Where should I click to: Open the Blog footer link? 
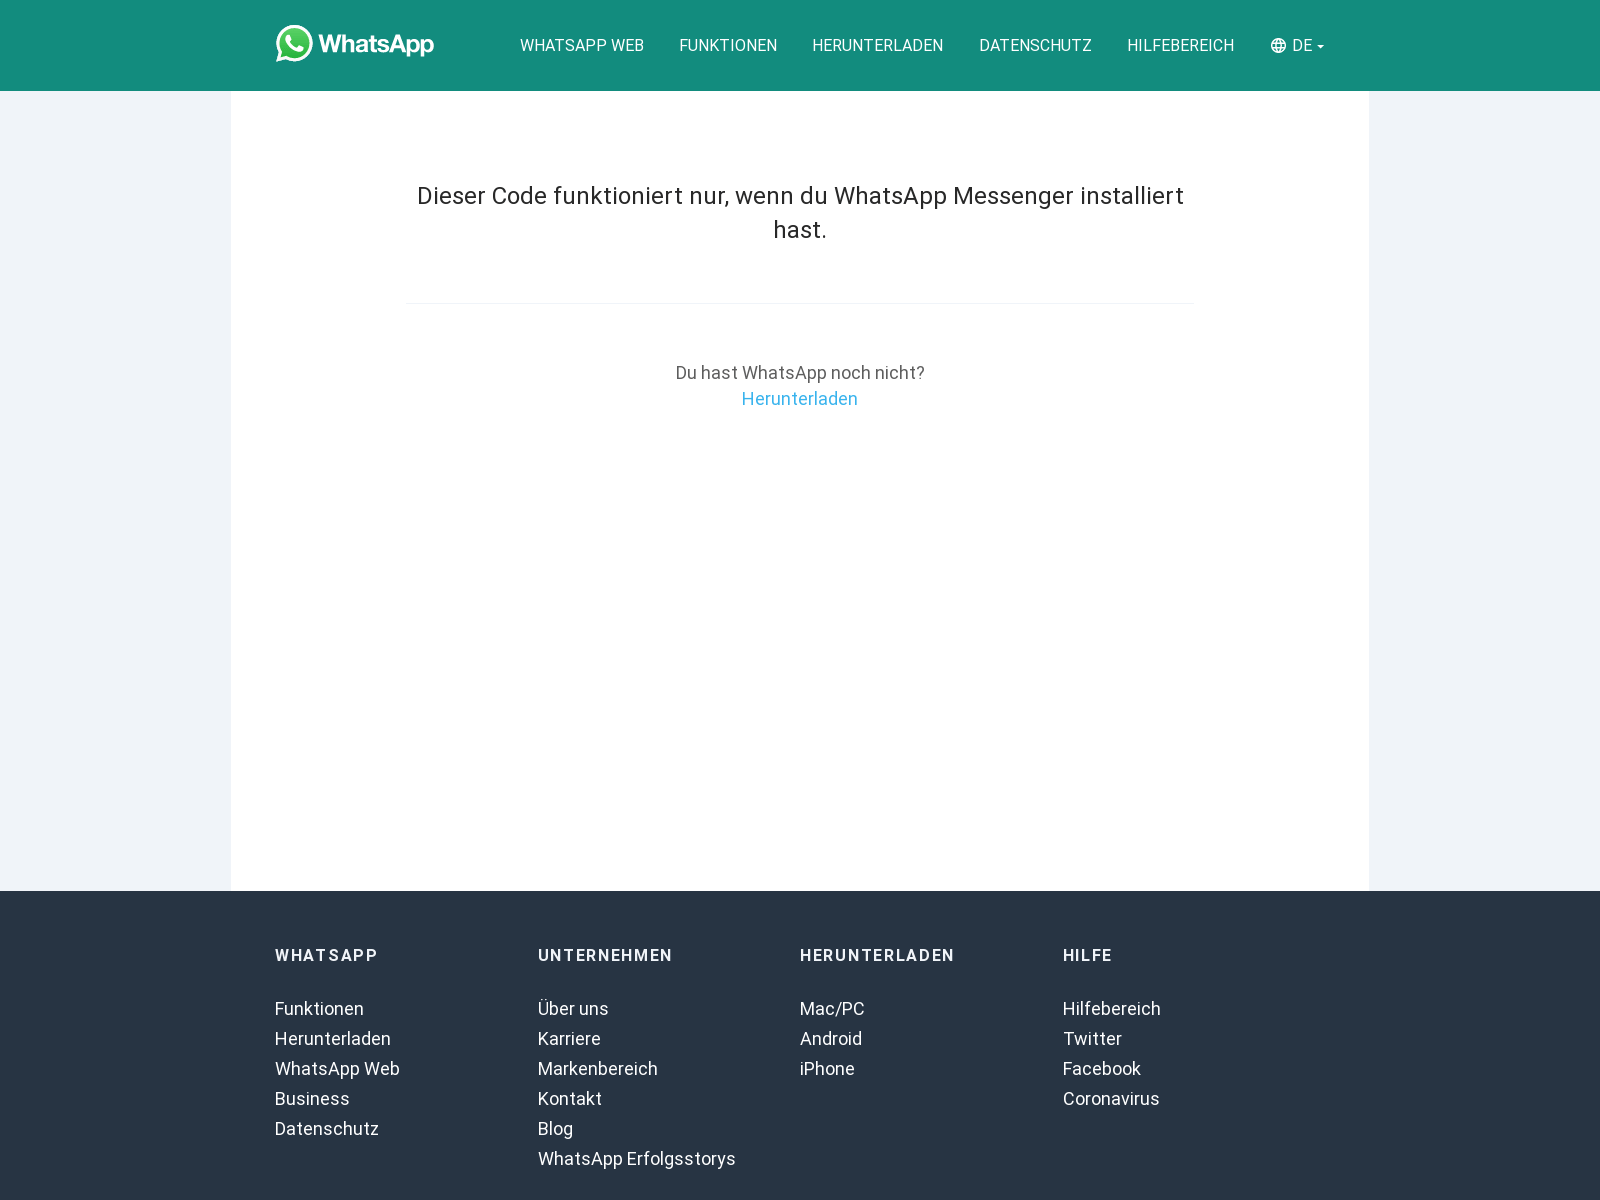[x=555, y=1129]
